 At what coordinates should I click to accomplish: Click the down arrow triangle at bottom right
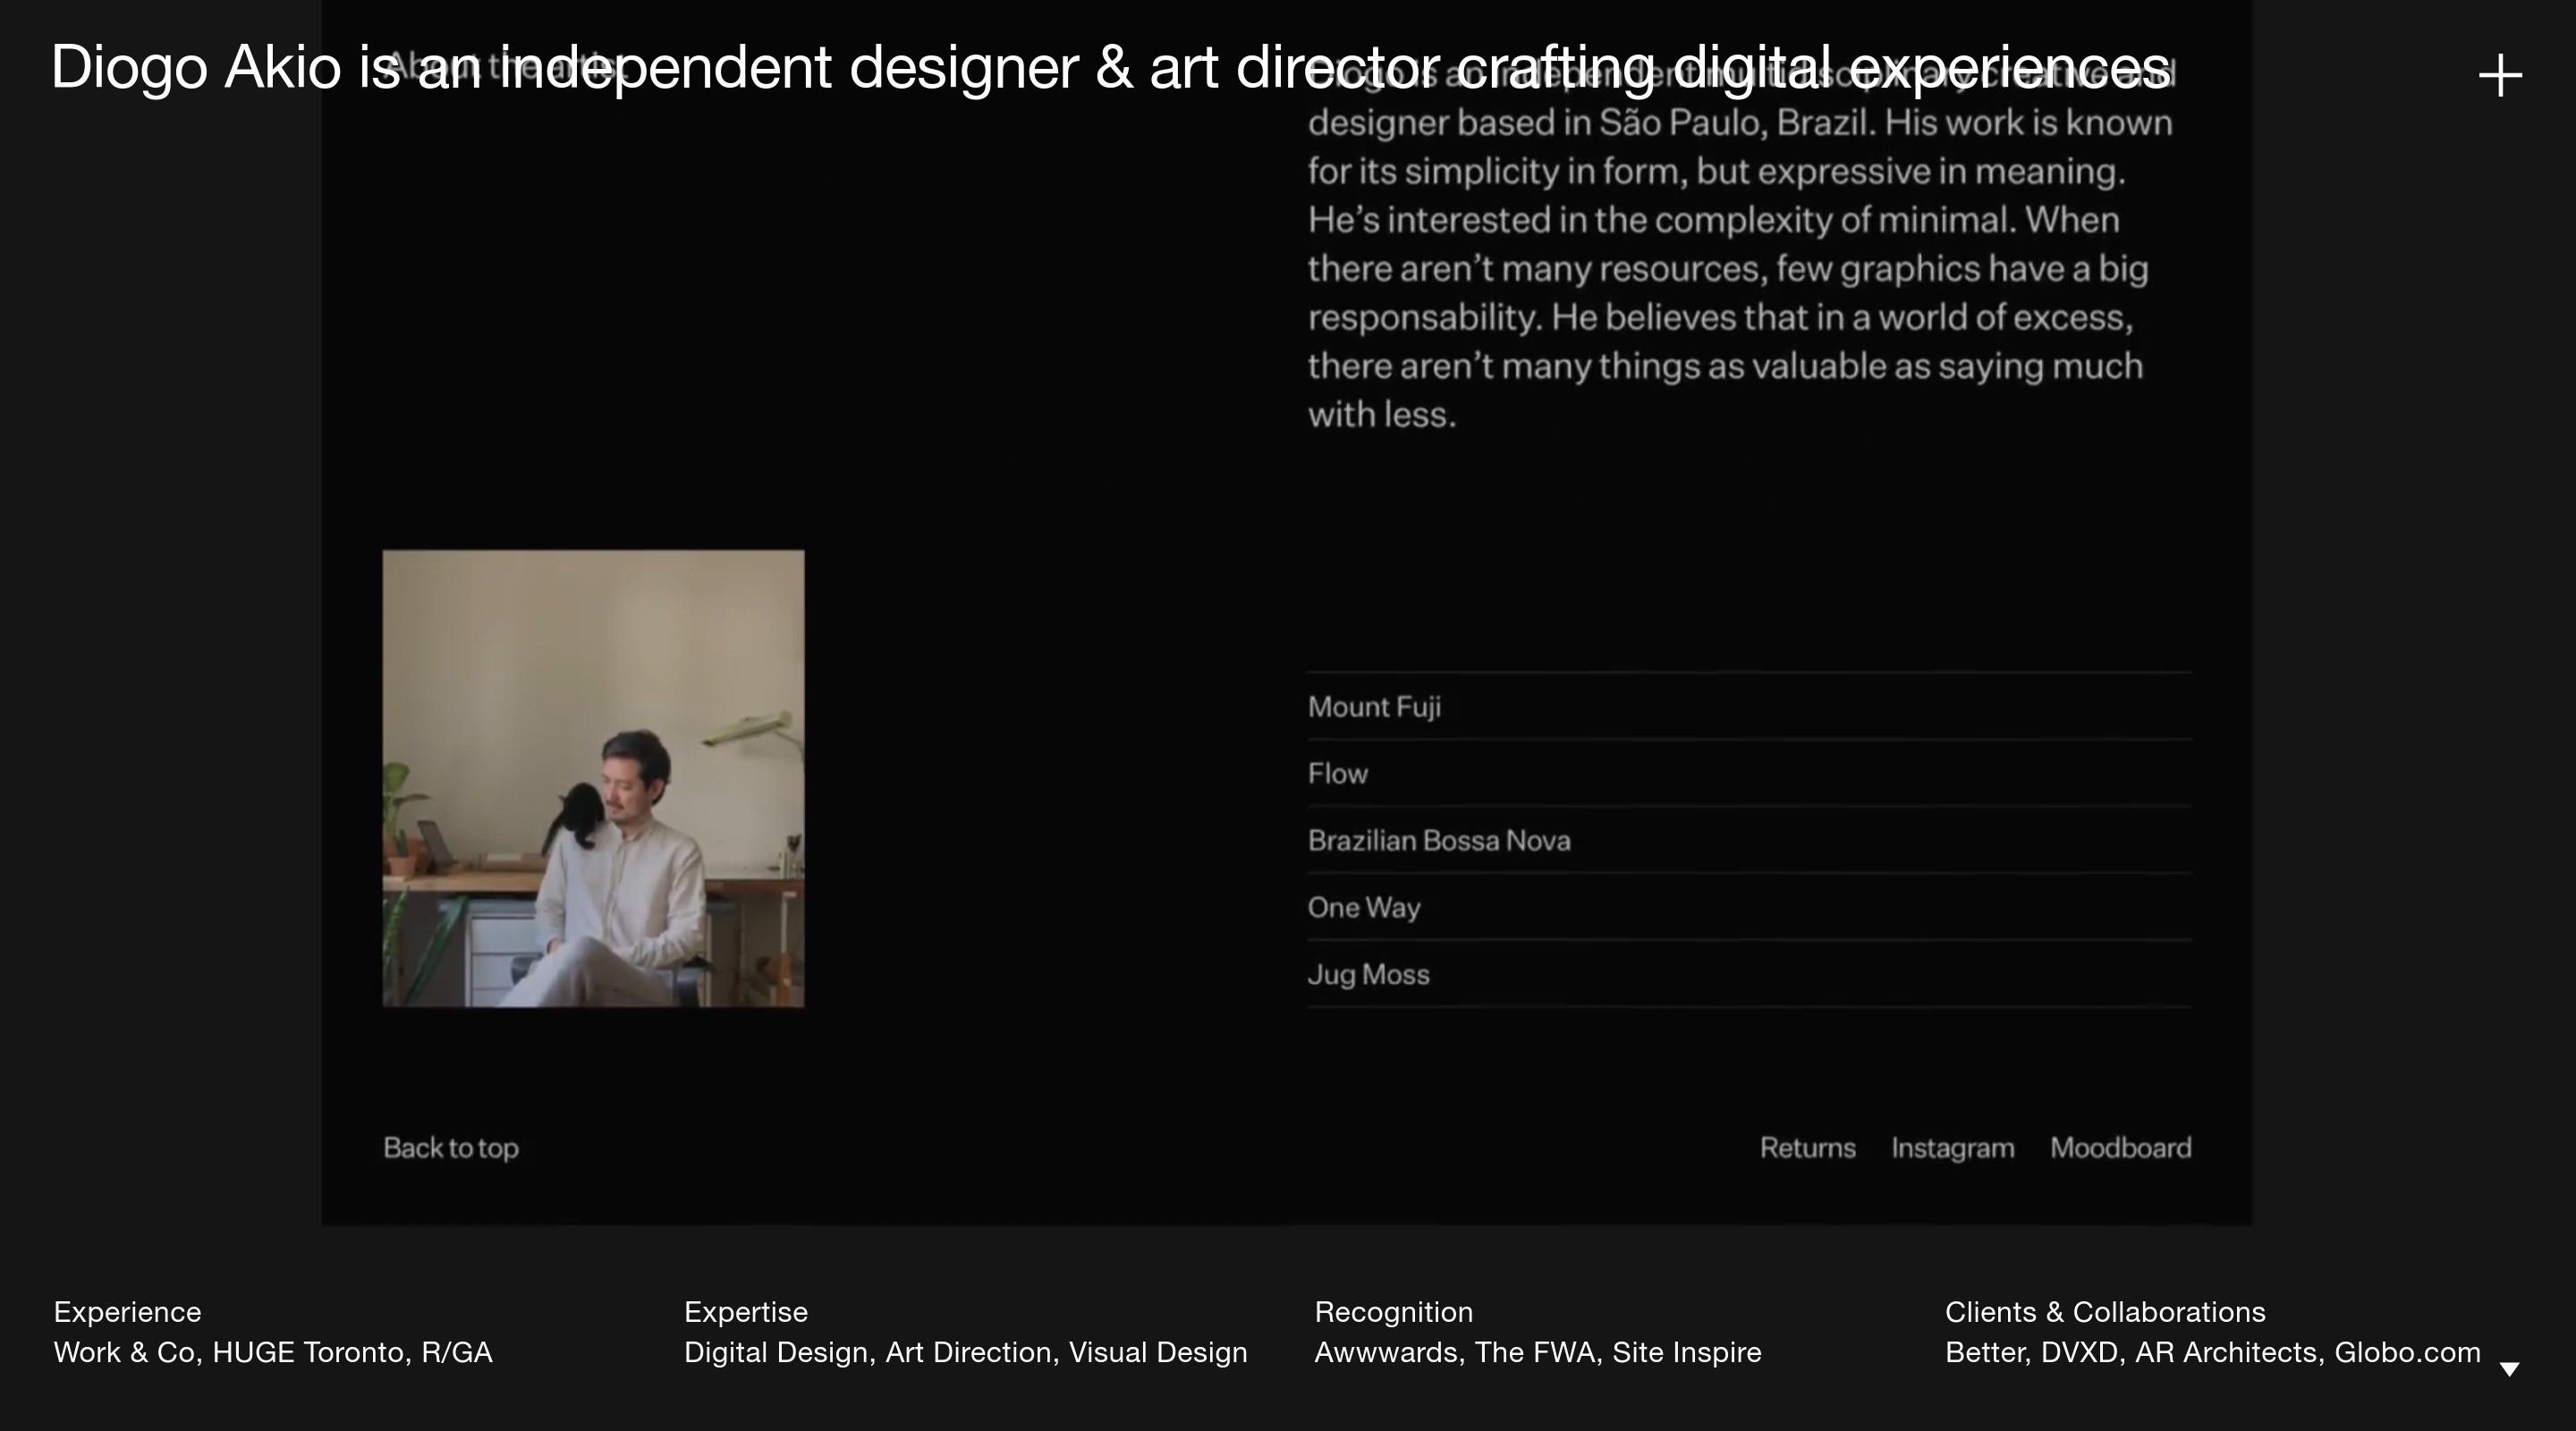point(2509,1369)
